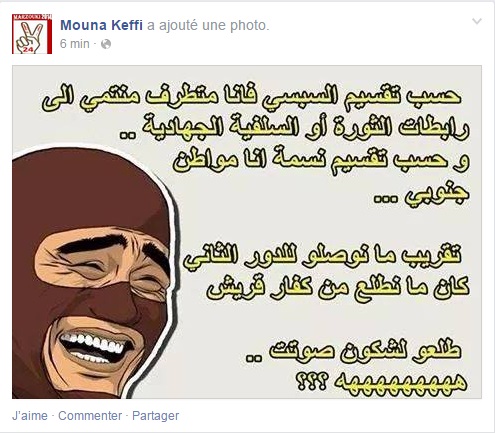
Task: Like the post with J'aime
Action: pos(30,416)
